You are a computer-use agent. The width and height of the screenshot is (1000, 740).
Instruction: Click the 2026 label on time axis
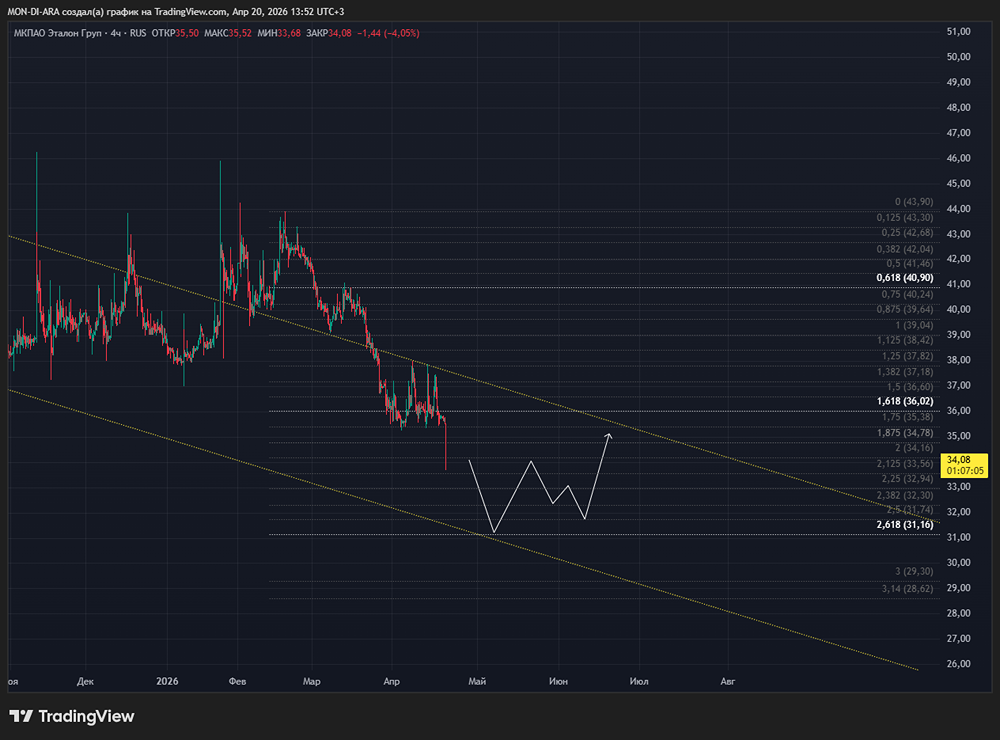pos(167,681)
